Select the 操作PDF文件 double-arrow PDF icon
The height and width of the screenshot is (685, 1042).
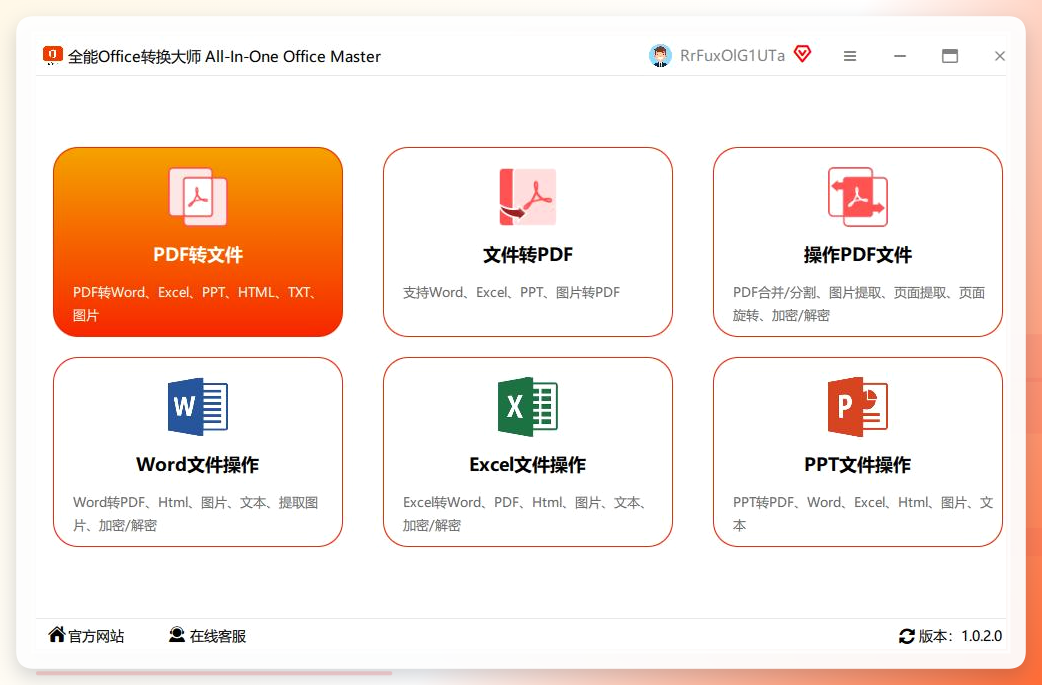coord(857,197)
